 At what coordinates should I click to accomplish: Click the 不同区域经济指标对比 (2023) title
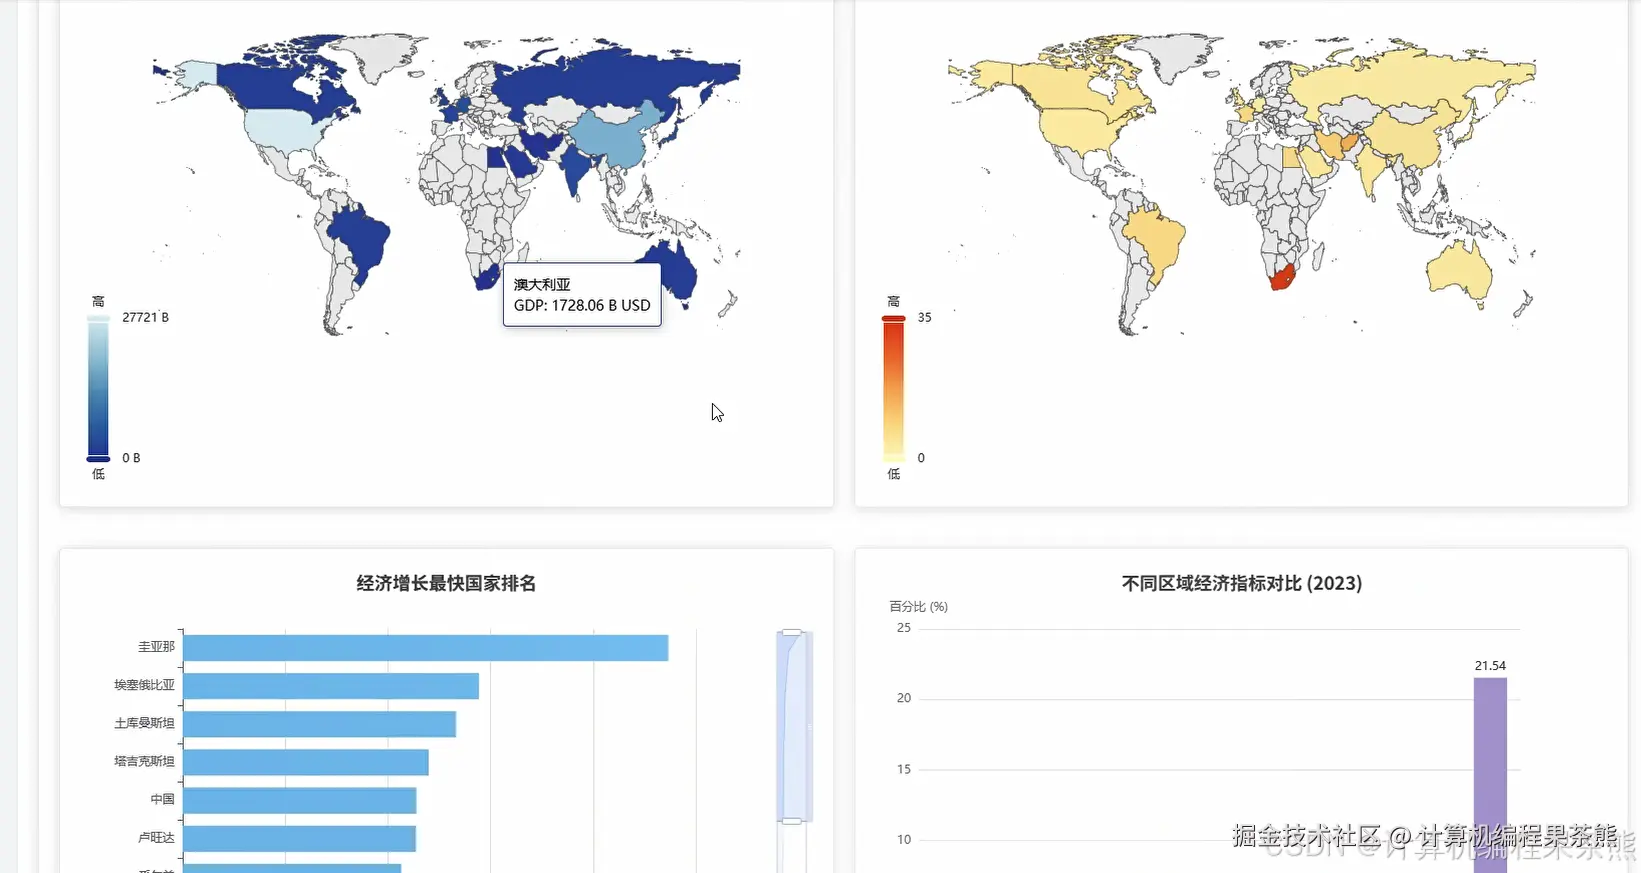click(x=1242, y=583)
